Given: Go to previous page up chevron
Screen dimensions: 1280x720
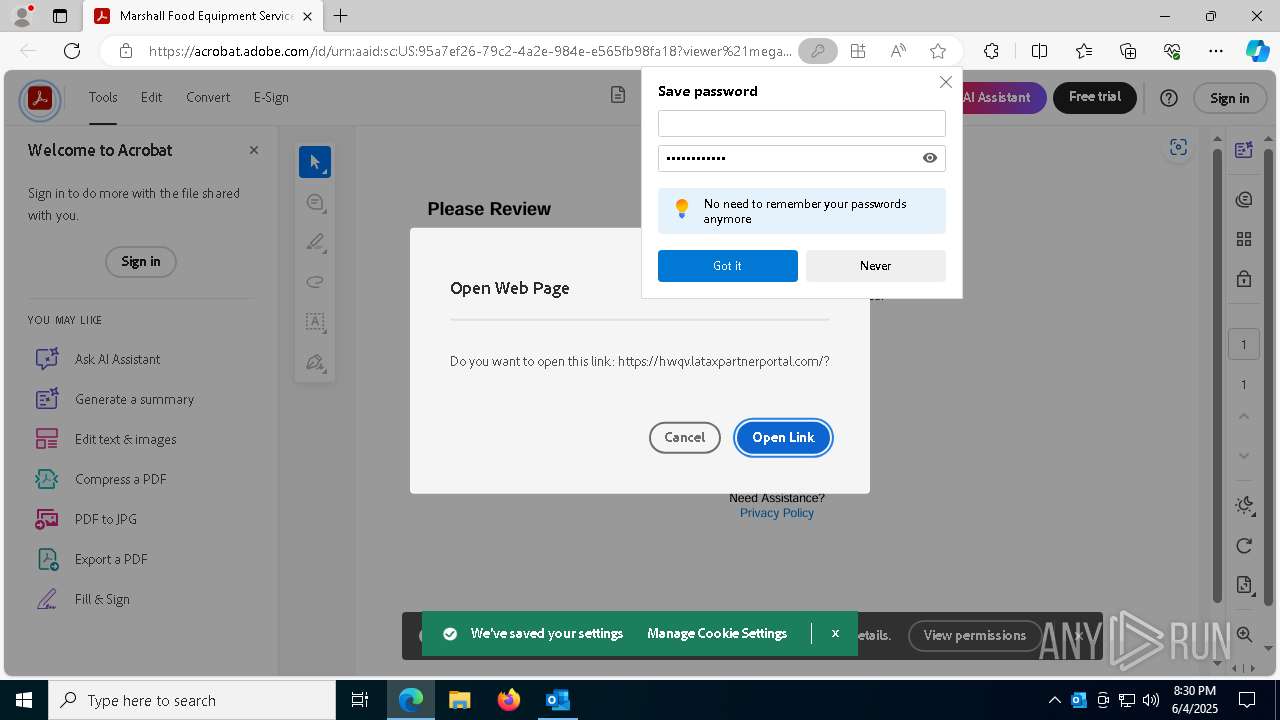Looking at the screenshot, I should (x=1244, y=416).
